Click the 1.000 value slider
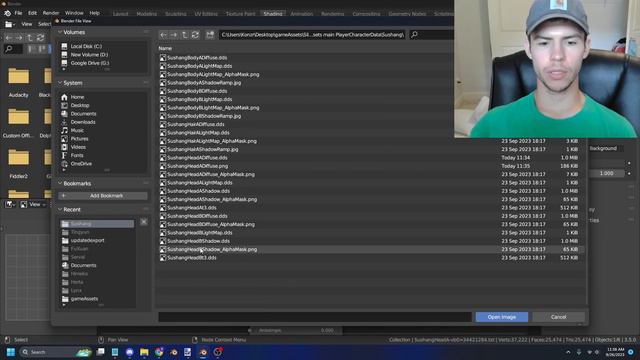Image resolution: width=640 pixels, height=360 pixels. [607, 173]
